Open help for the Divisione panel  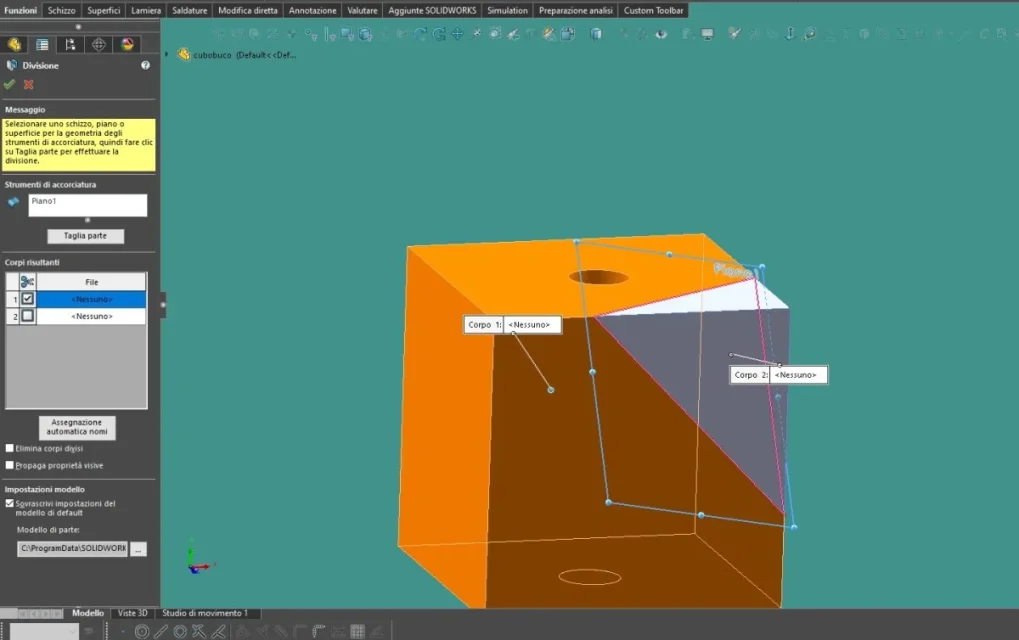146,65
